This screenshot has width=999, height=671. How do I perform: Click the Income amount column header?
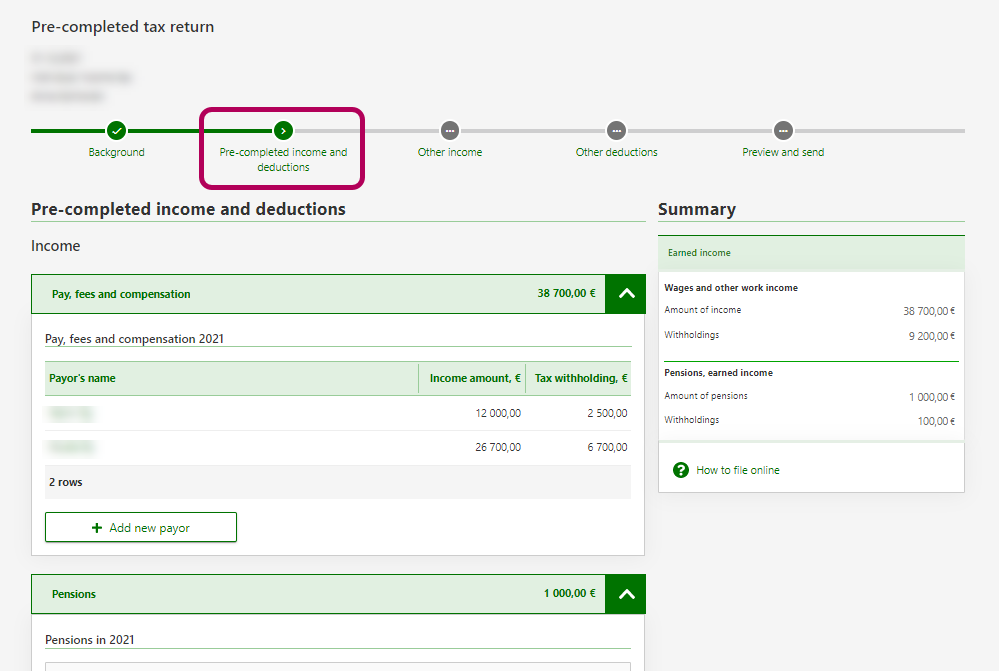(474, 379)
